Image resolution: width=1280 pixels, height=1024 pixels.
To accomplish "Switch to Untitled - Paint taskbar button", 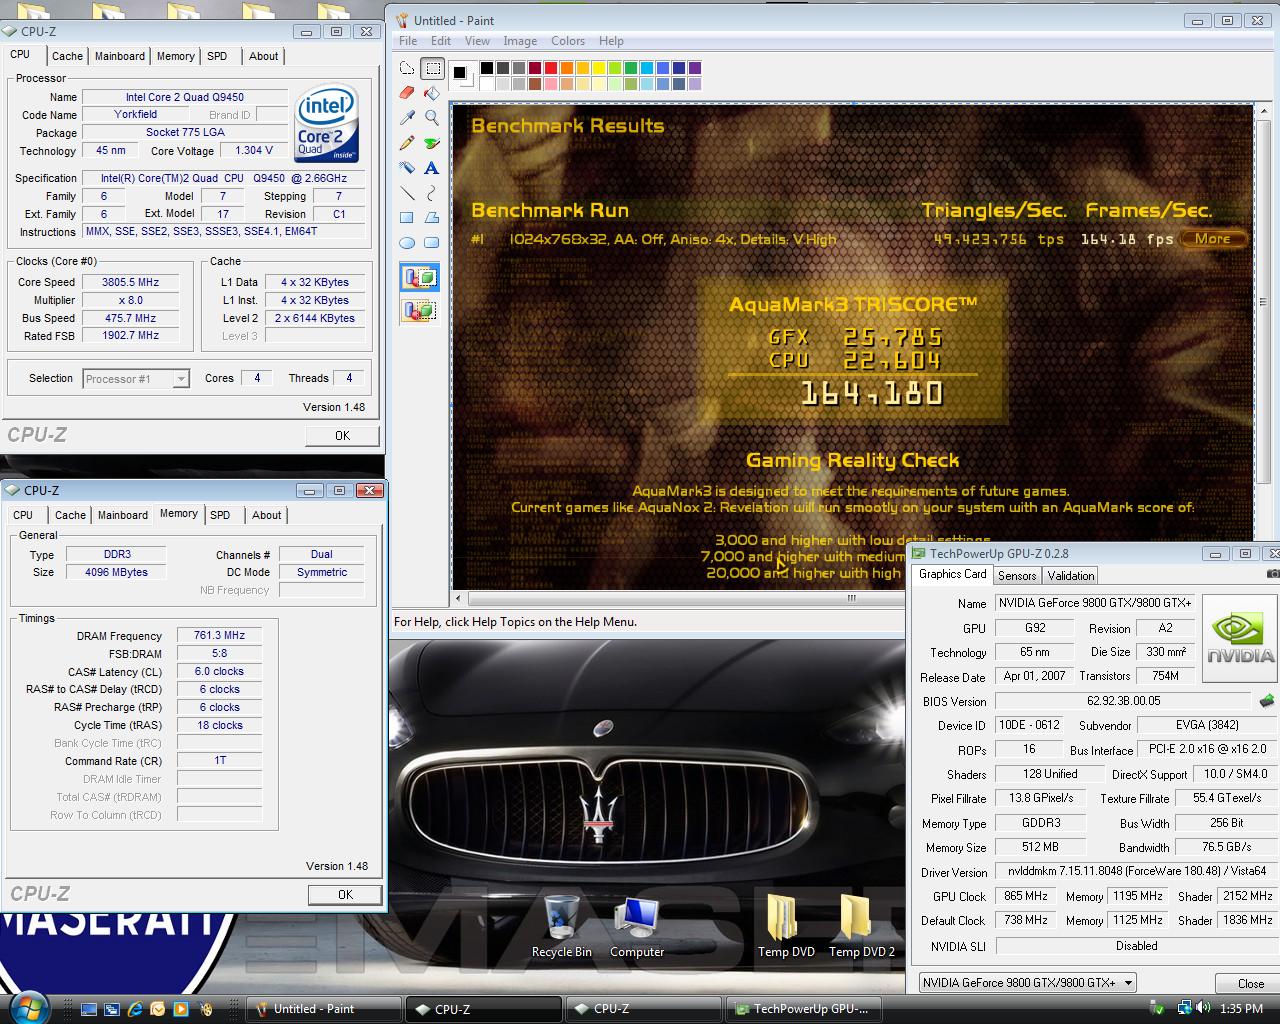I will [x=325, y=1009].
